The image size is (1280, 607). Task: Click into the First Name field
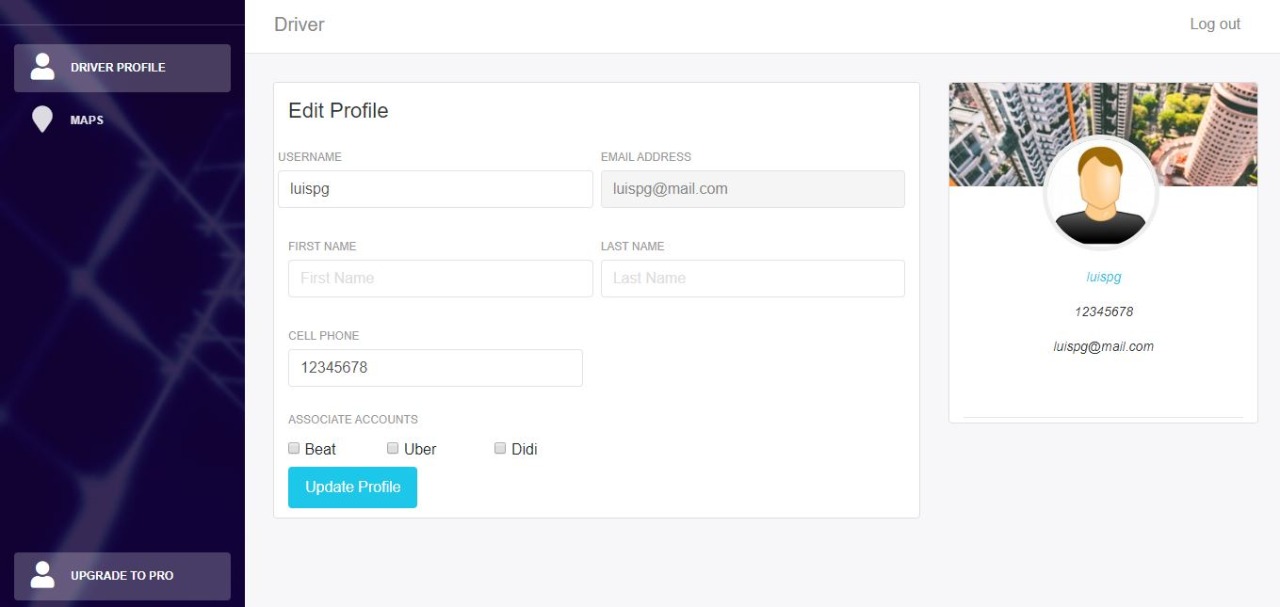[x=440, y=278]
